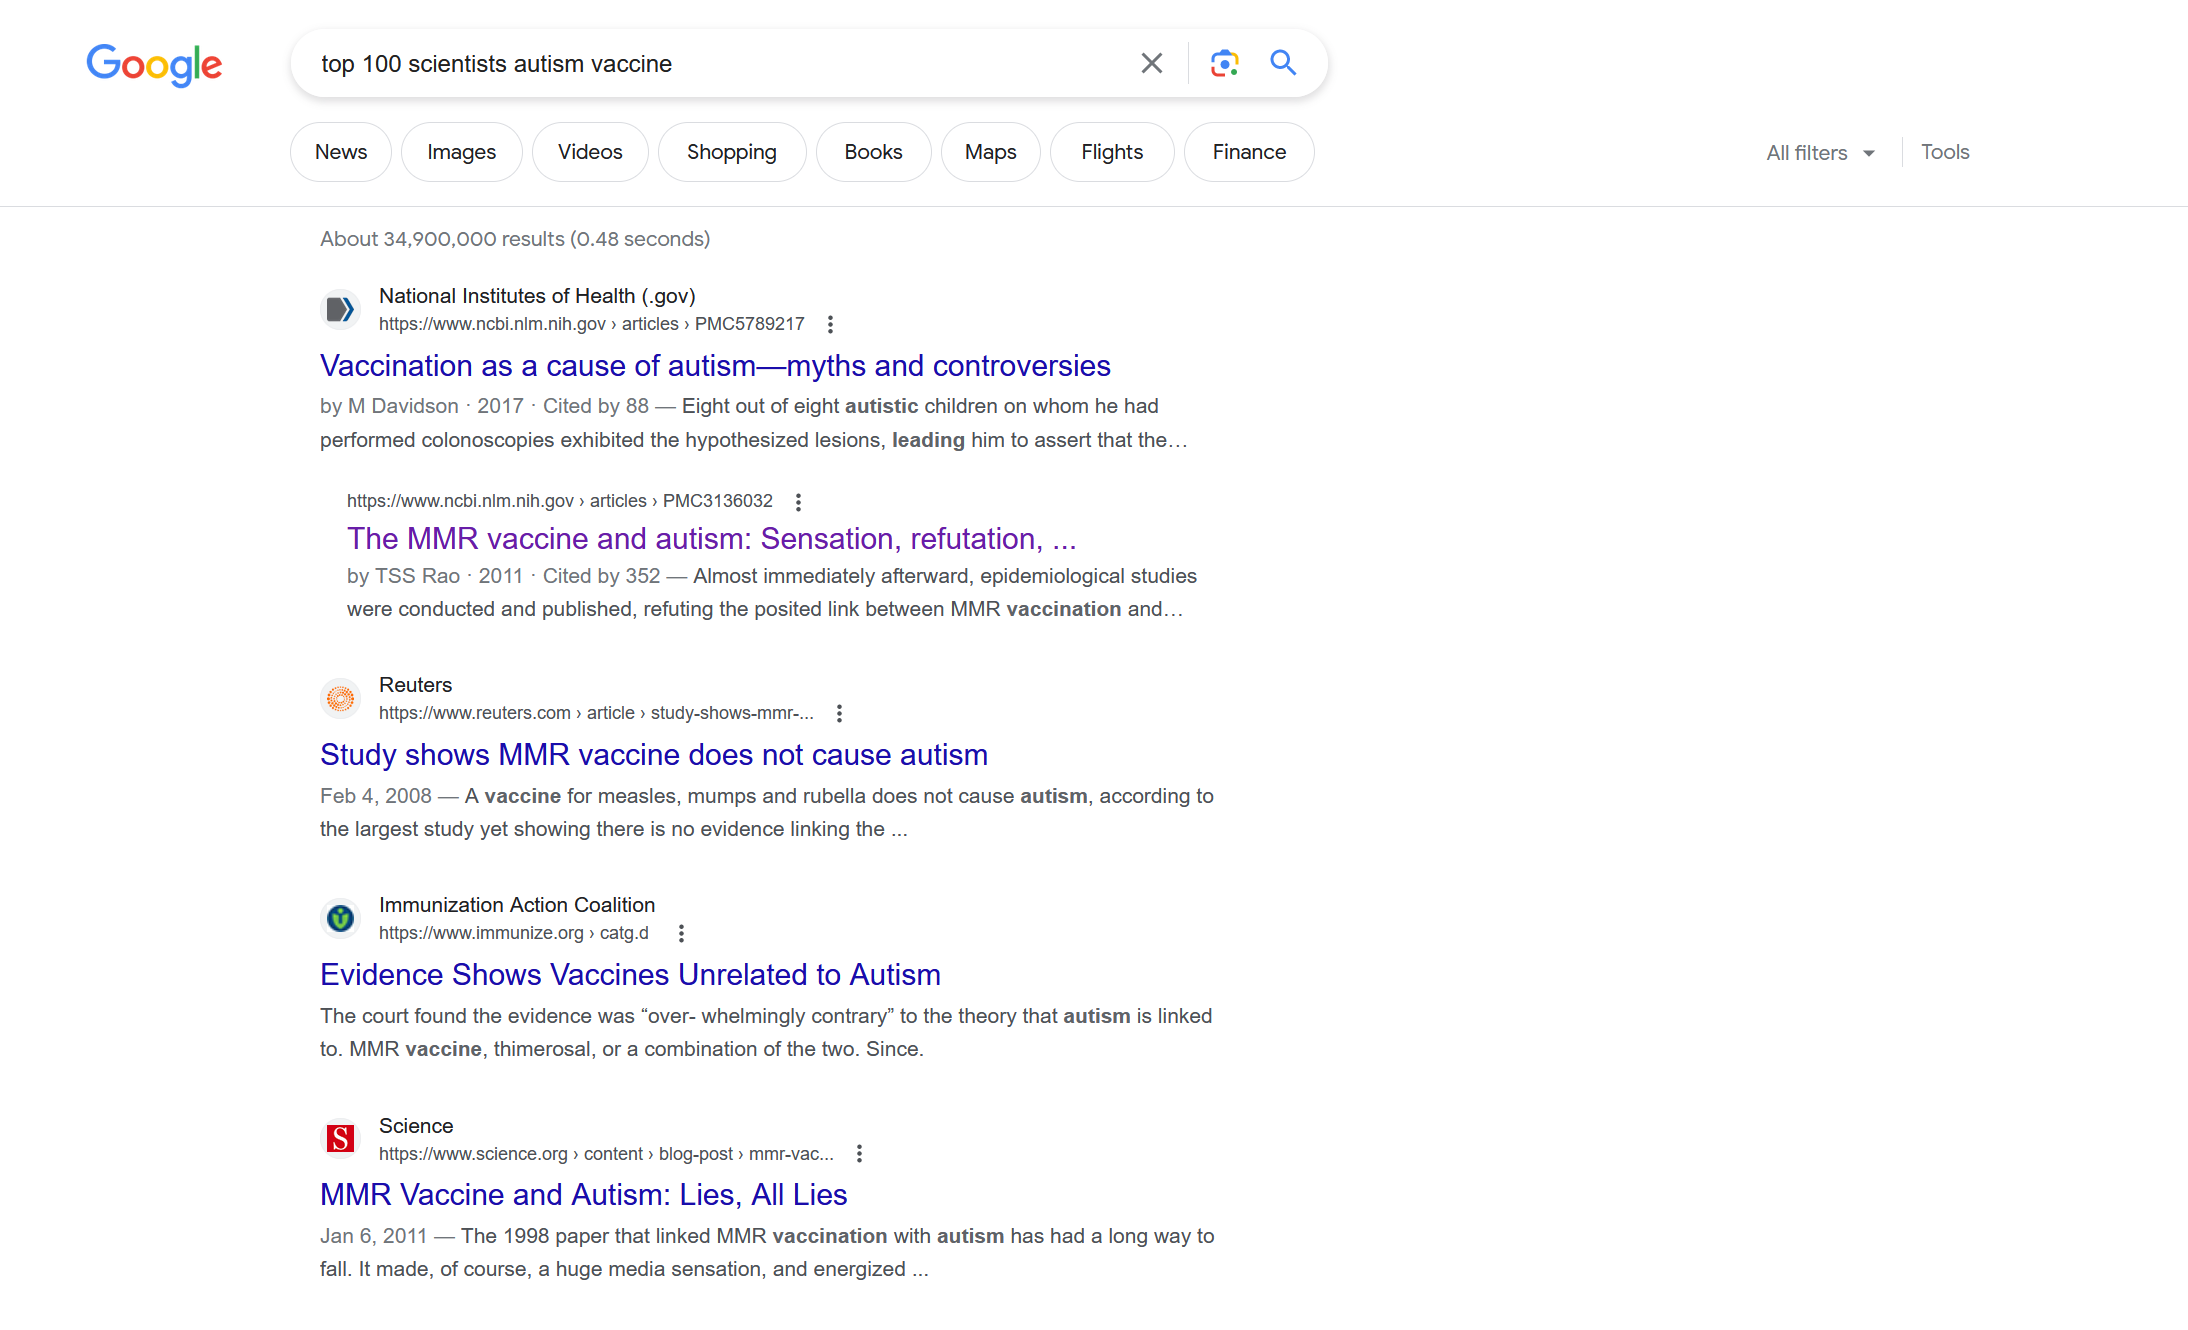
Task: Open three-dot menu beside Science result
Action: point(859,1154)
